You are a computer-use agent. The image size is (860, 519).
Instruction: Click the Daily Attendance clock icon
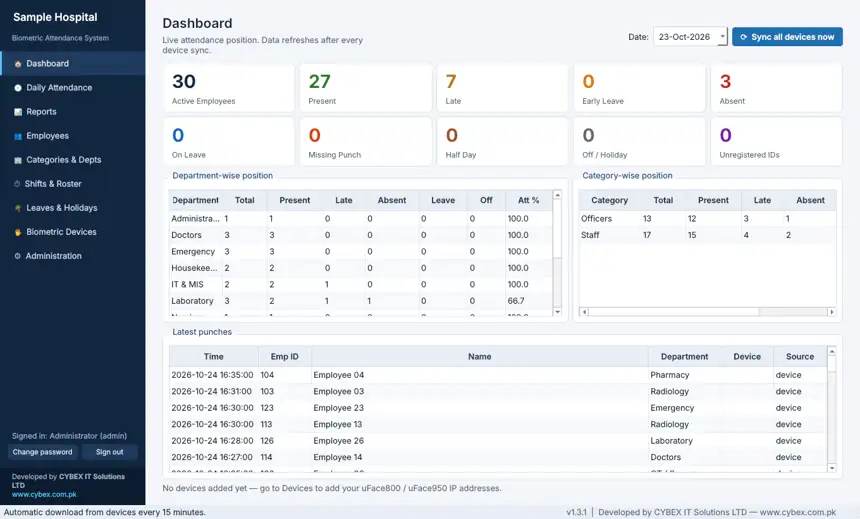[x=18, y=88]
